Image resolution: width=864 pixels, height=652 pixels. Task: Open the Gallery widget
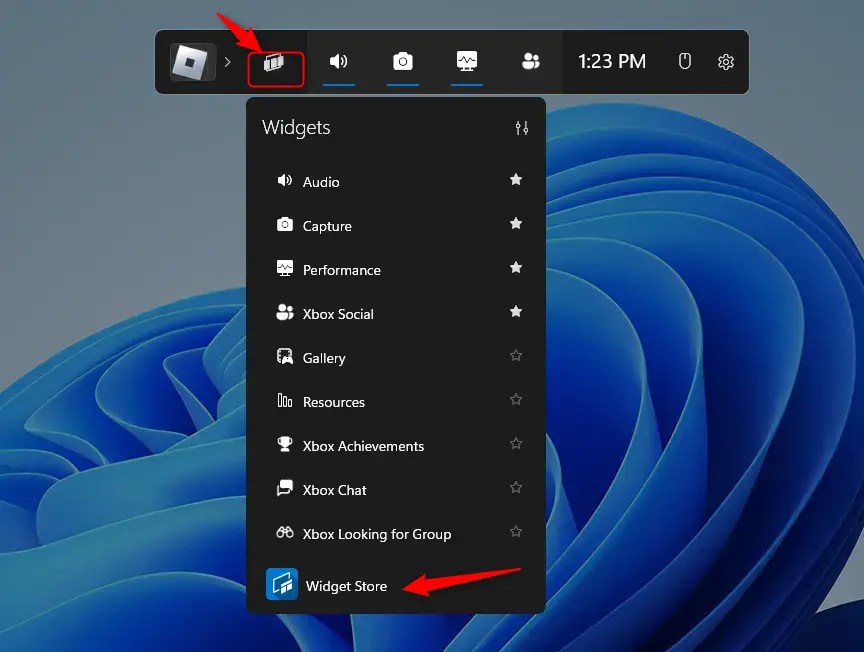(396, 358)
